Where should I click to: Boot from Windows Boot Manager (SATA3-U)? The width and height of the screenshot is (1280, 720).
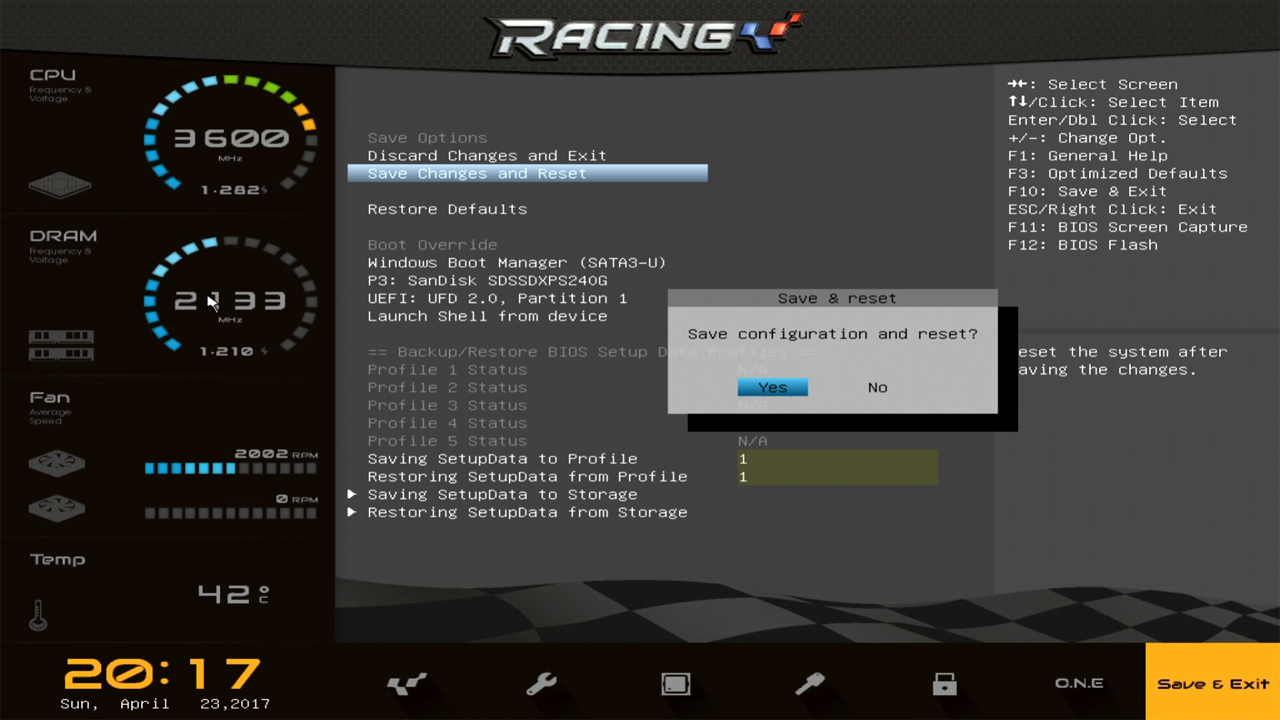click(516, 262)
